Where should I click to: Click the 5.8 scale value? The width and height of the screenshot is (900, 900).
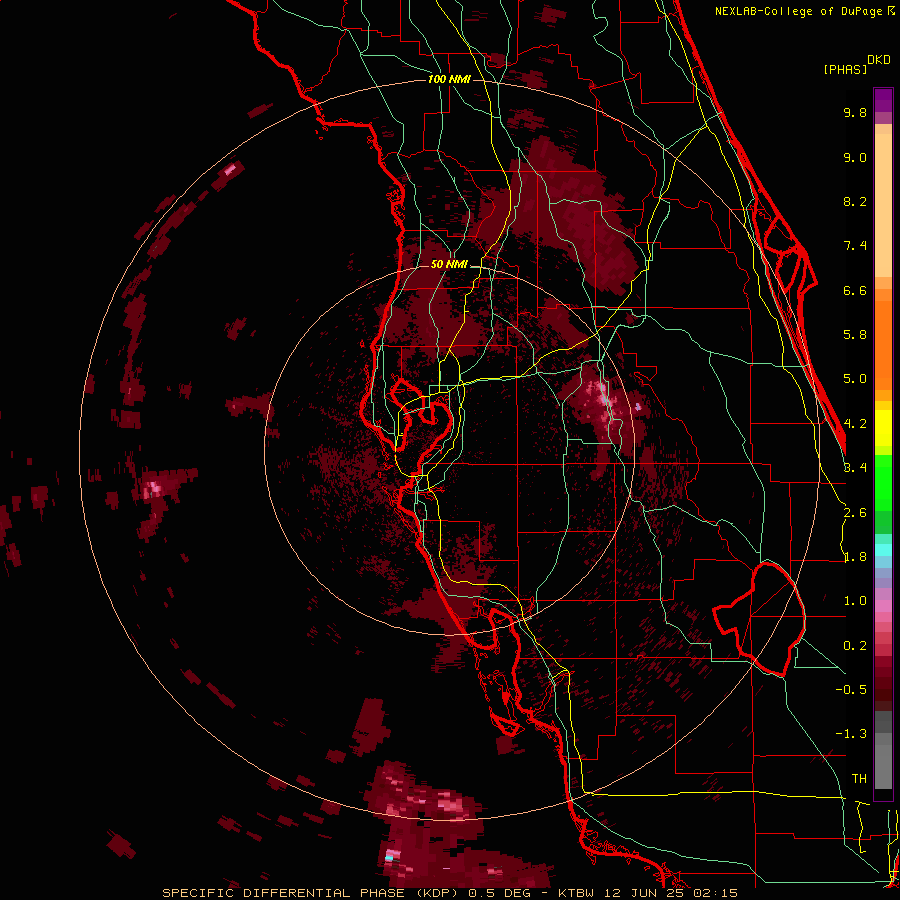[855, 335]
